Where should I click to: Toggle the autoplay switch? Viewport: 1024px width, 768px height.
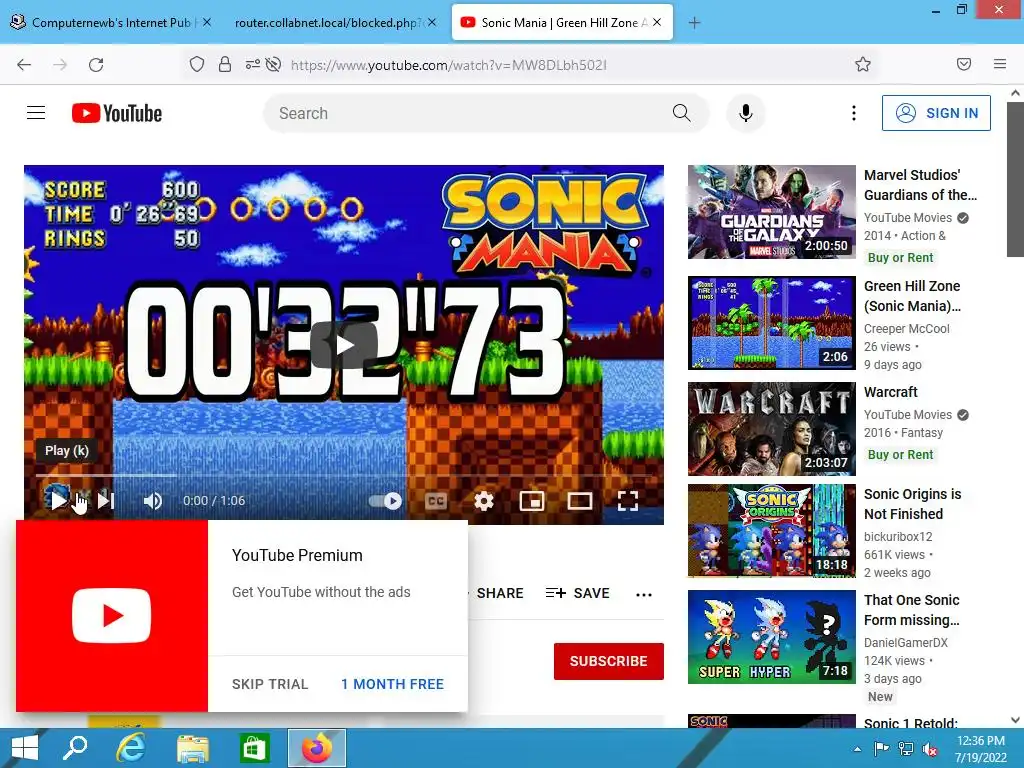pos(385,501)
